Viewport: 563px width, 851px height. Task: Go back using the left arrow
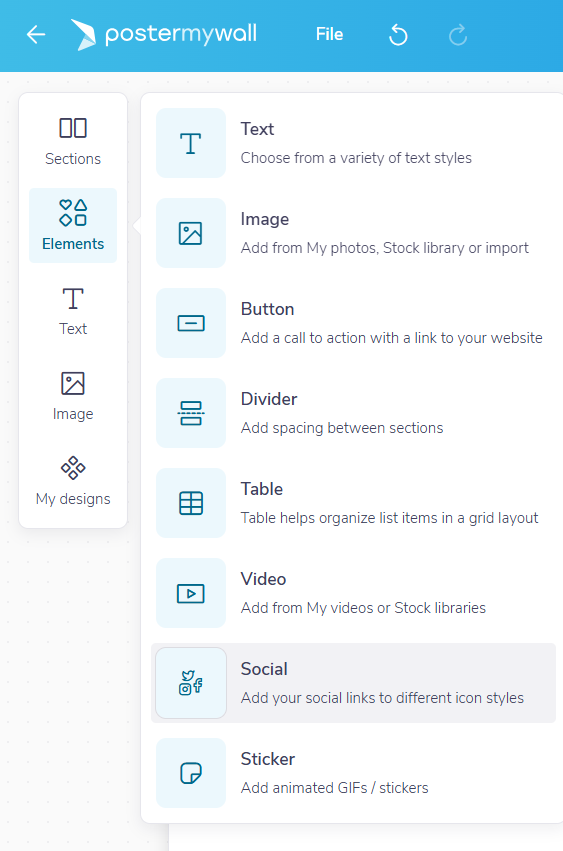click(x=36, y=35)
